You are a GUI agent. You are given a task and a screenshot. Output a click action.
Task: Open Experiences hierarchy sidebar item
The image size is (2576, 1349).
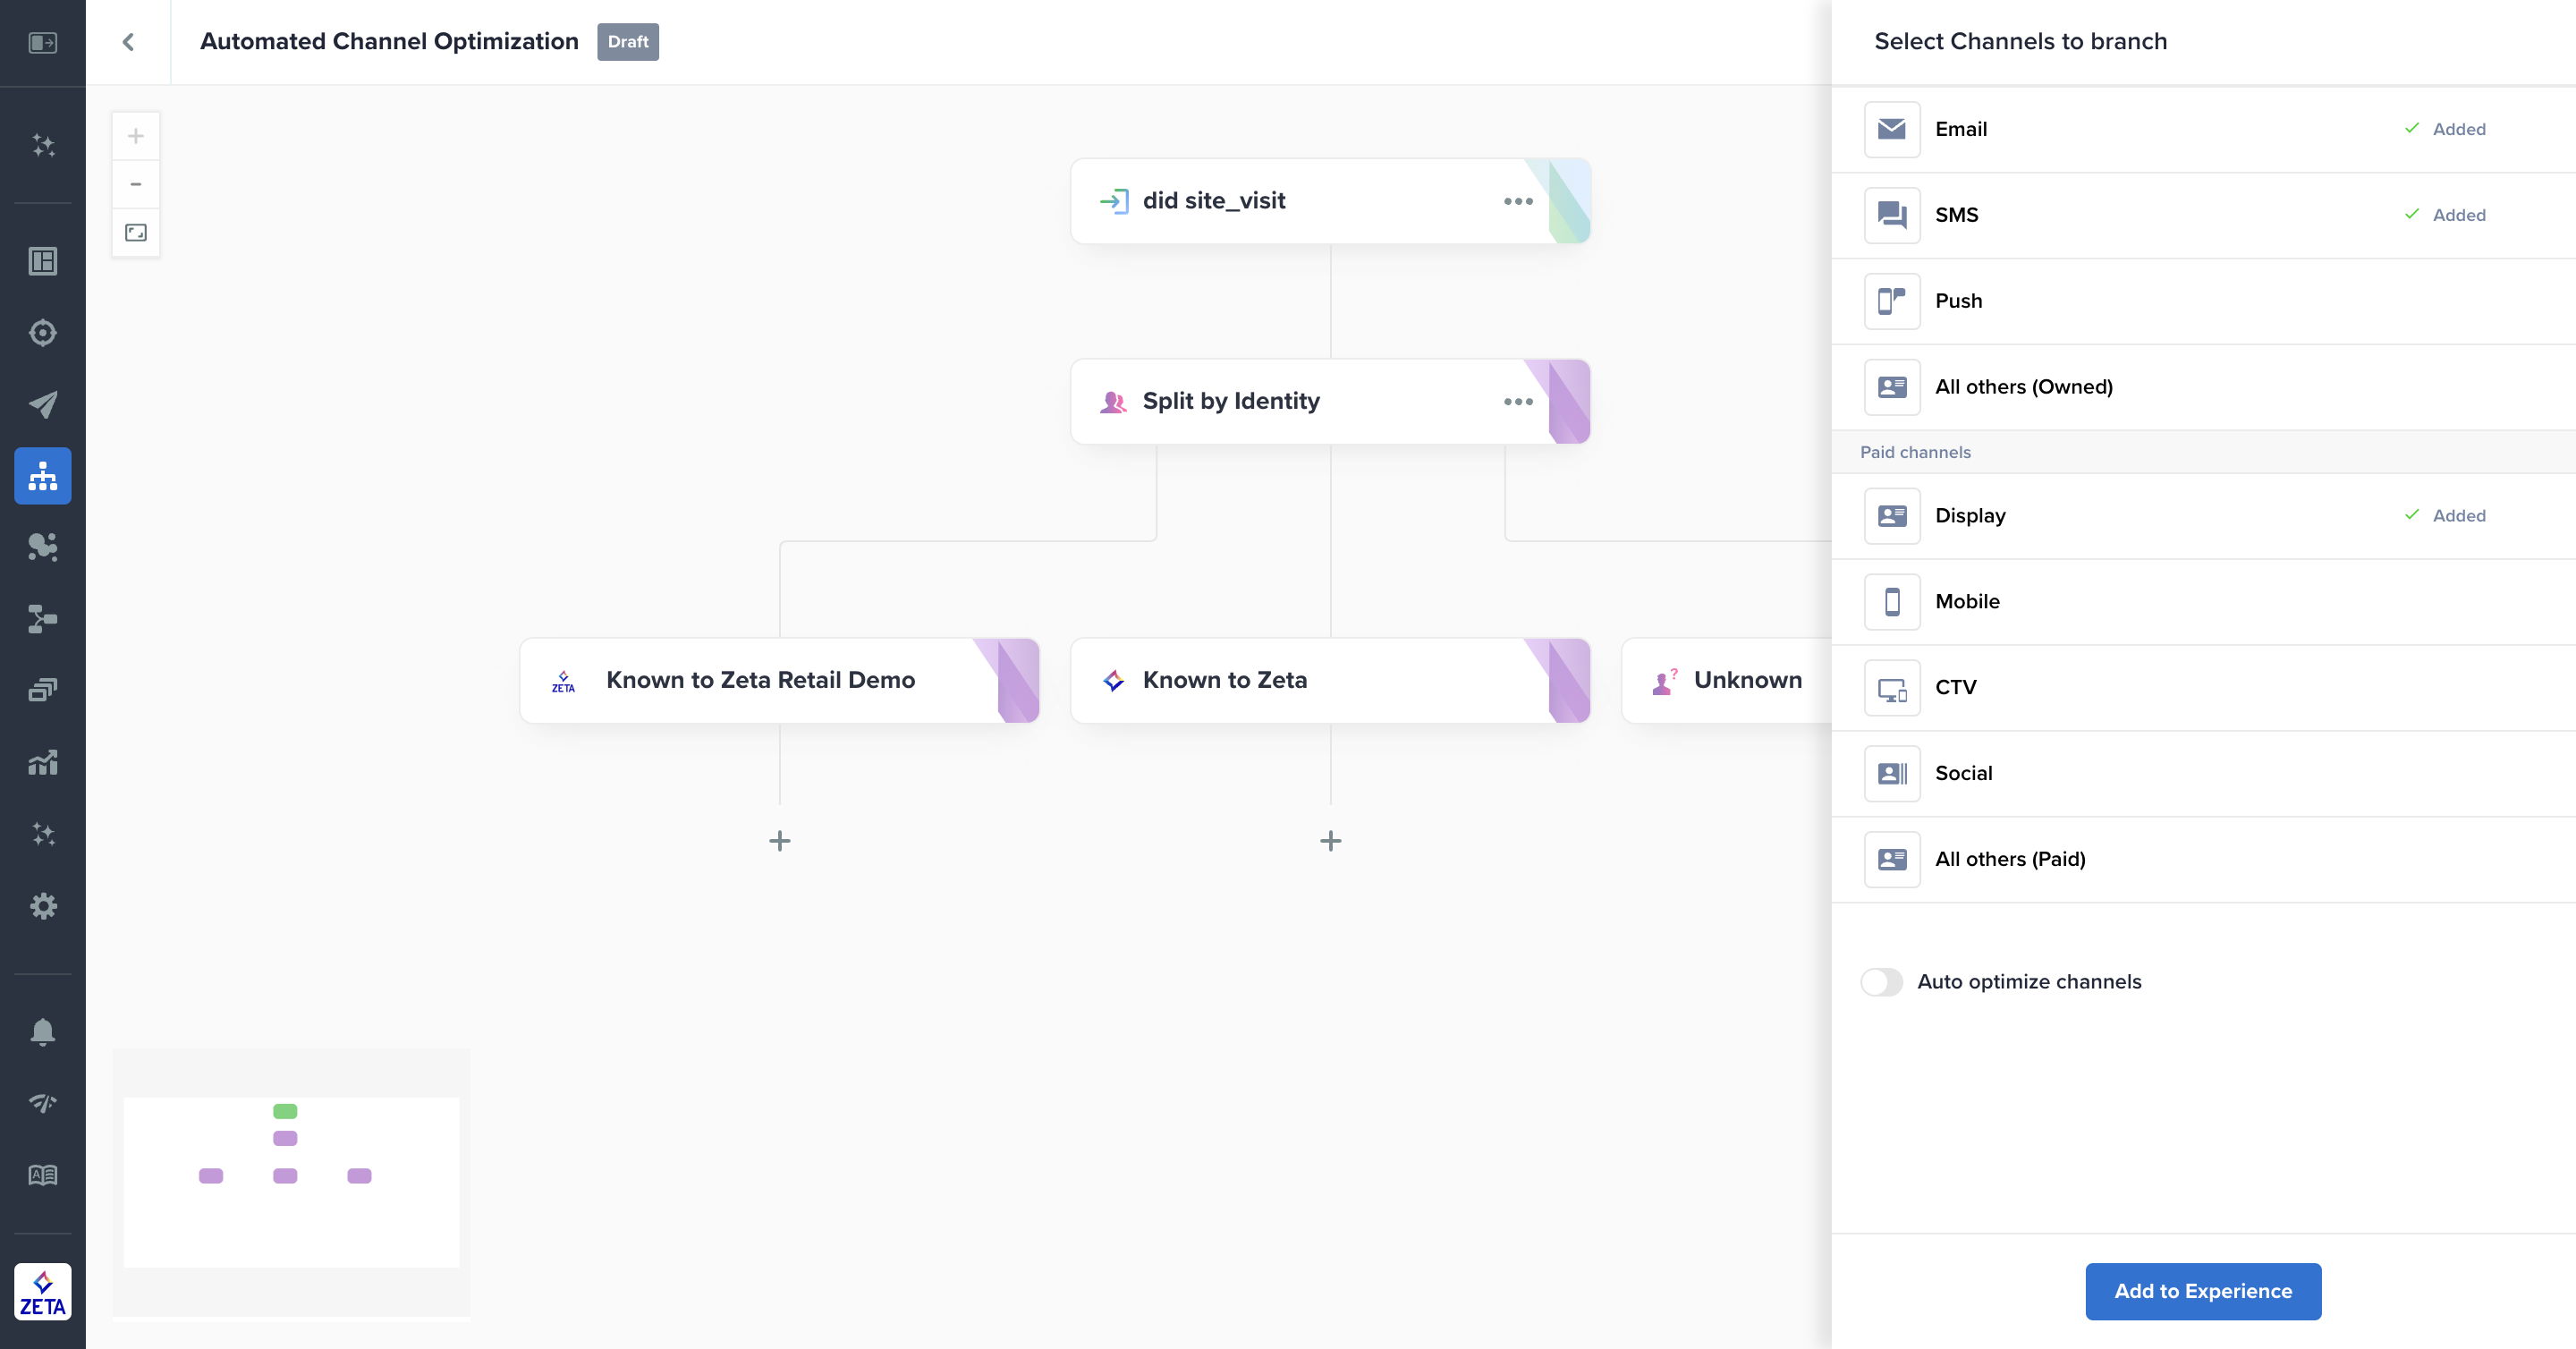pyautogui.click(x=42, y=476)
